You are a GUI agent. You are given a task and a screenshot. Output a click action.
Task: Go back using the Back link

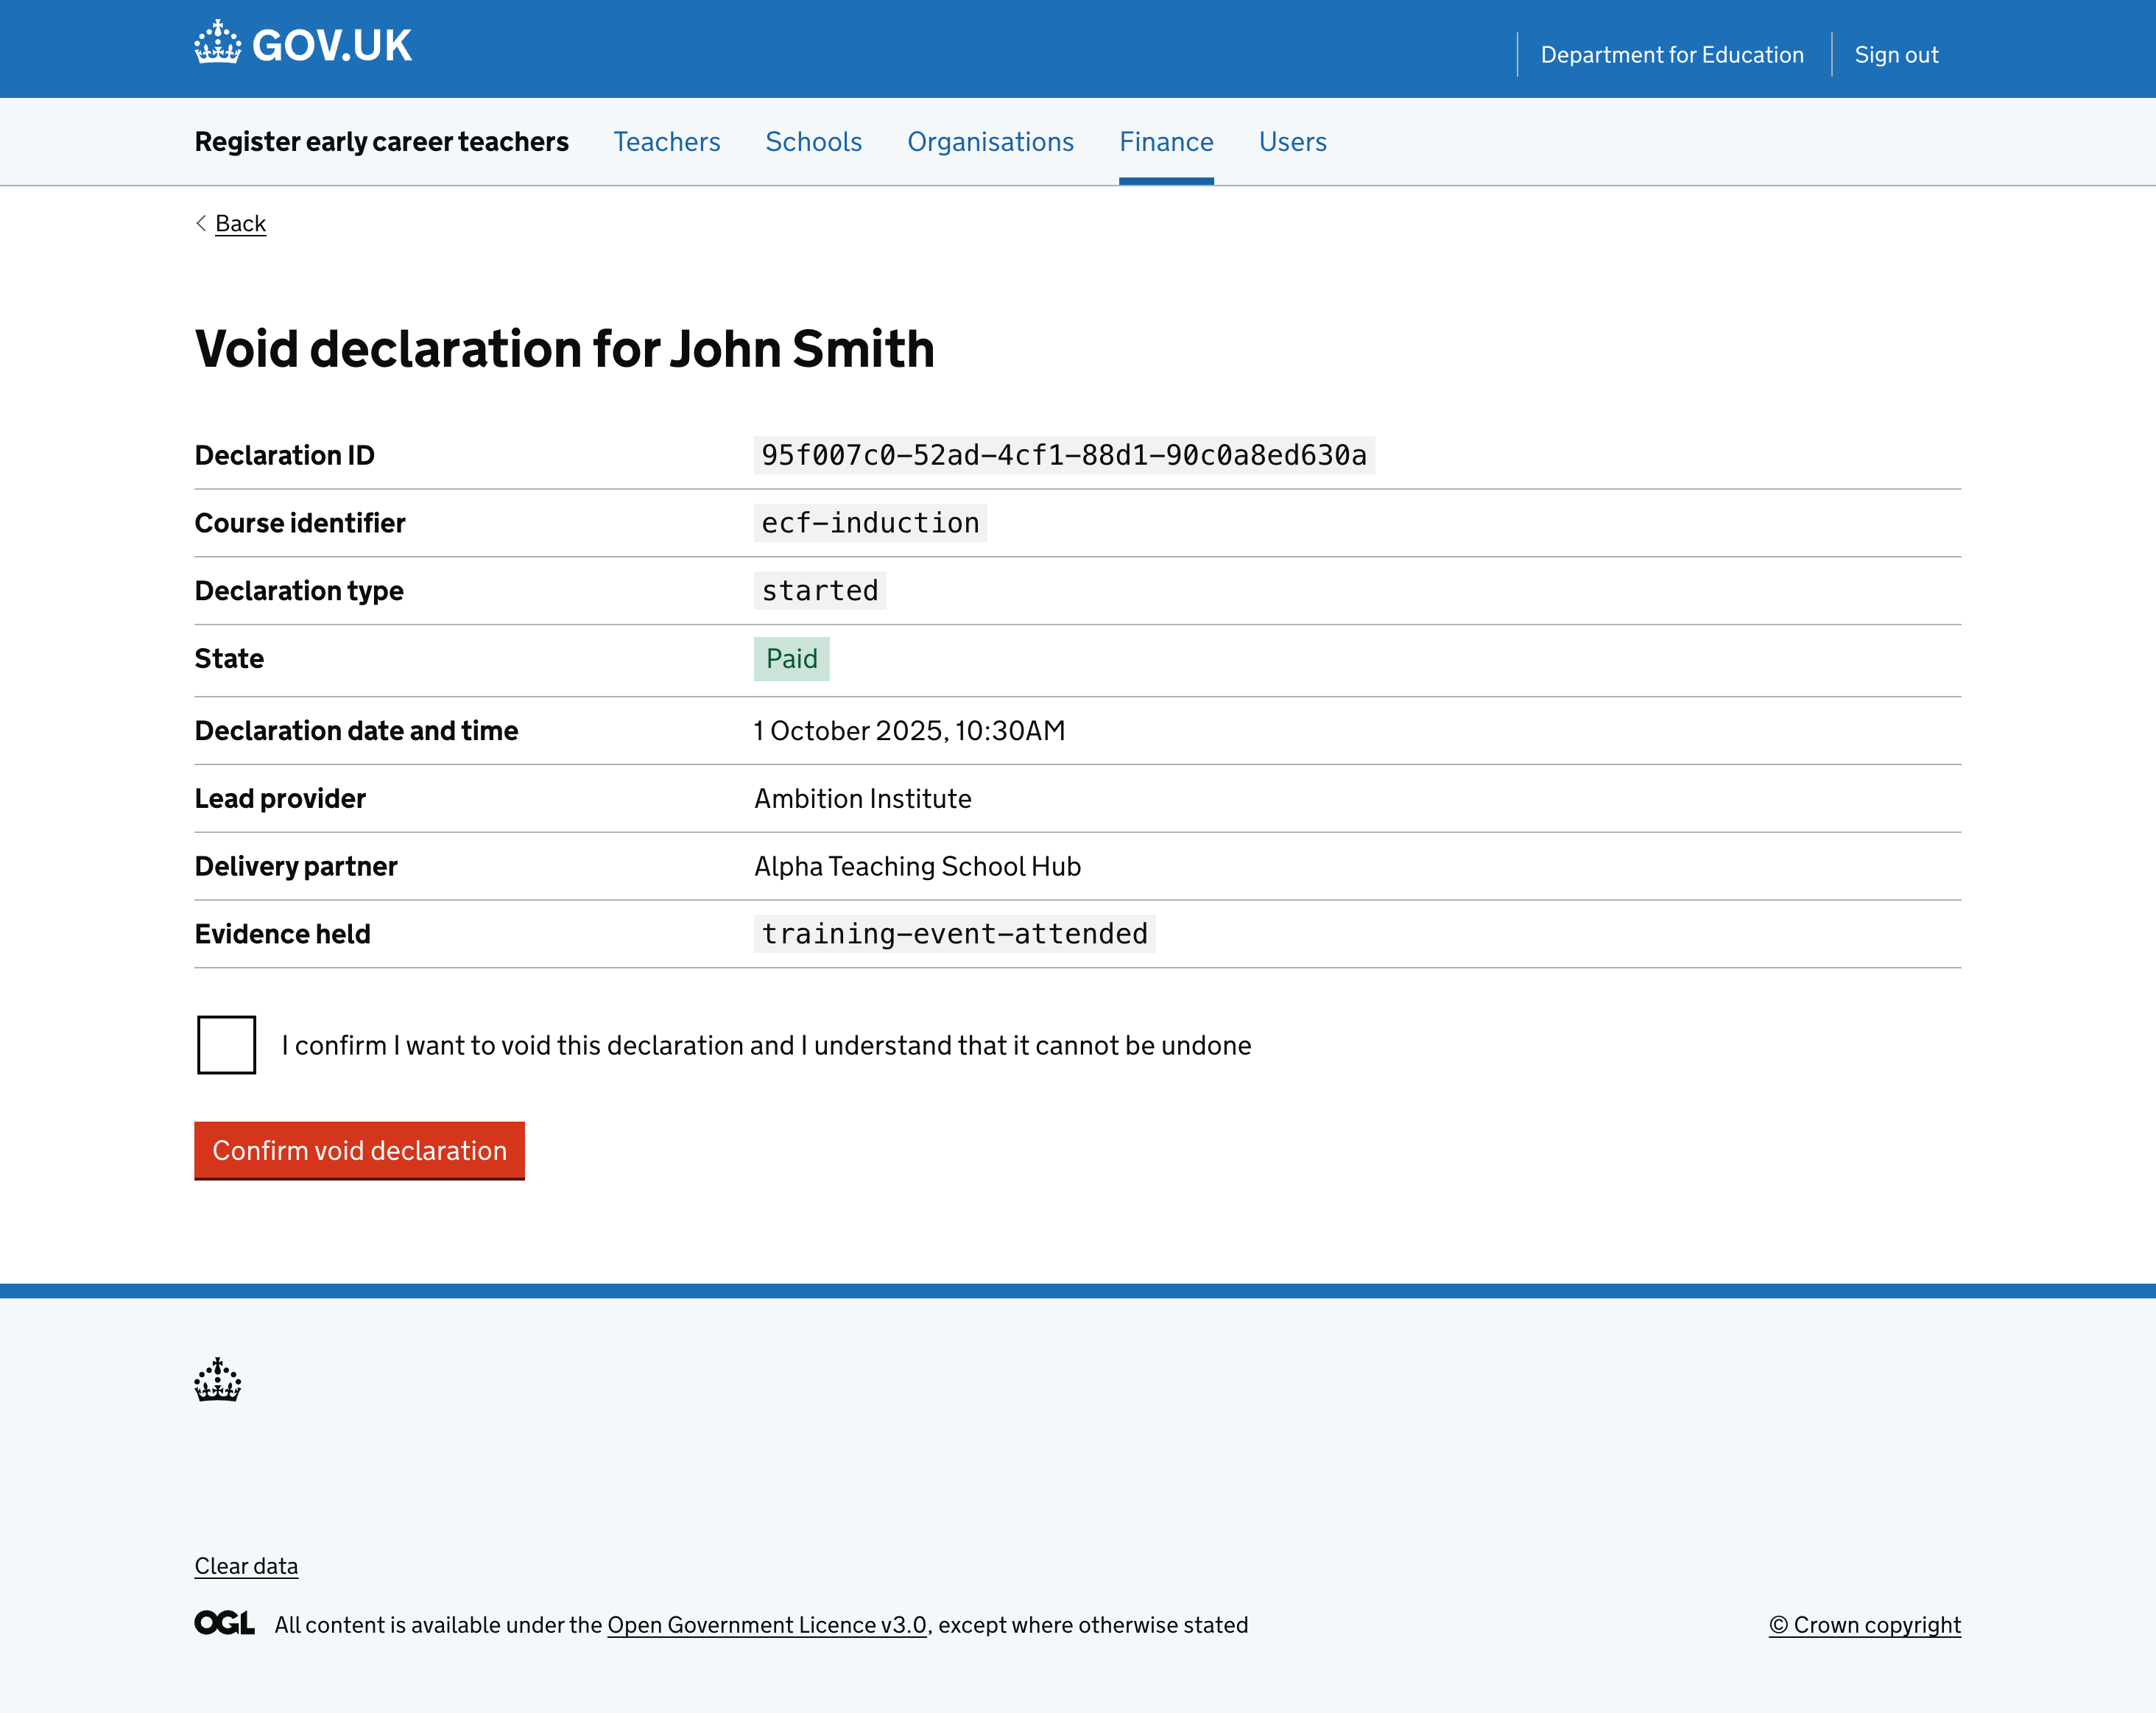241,223
